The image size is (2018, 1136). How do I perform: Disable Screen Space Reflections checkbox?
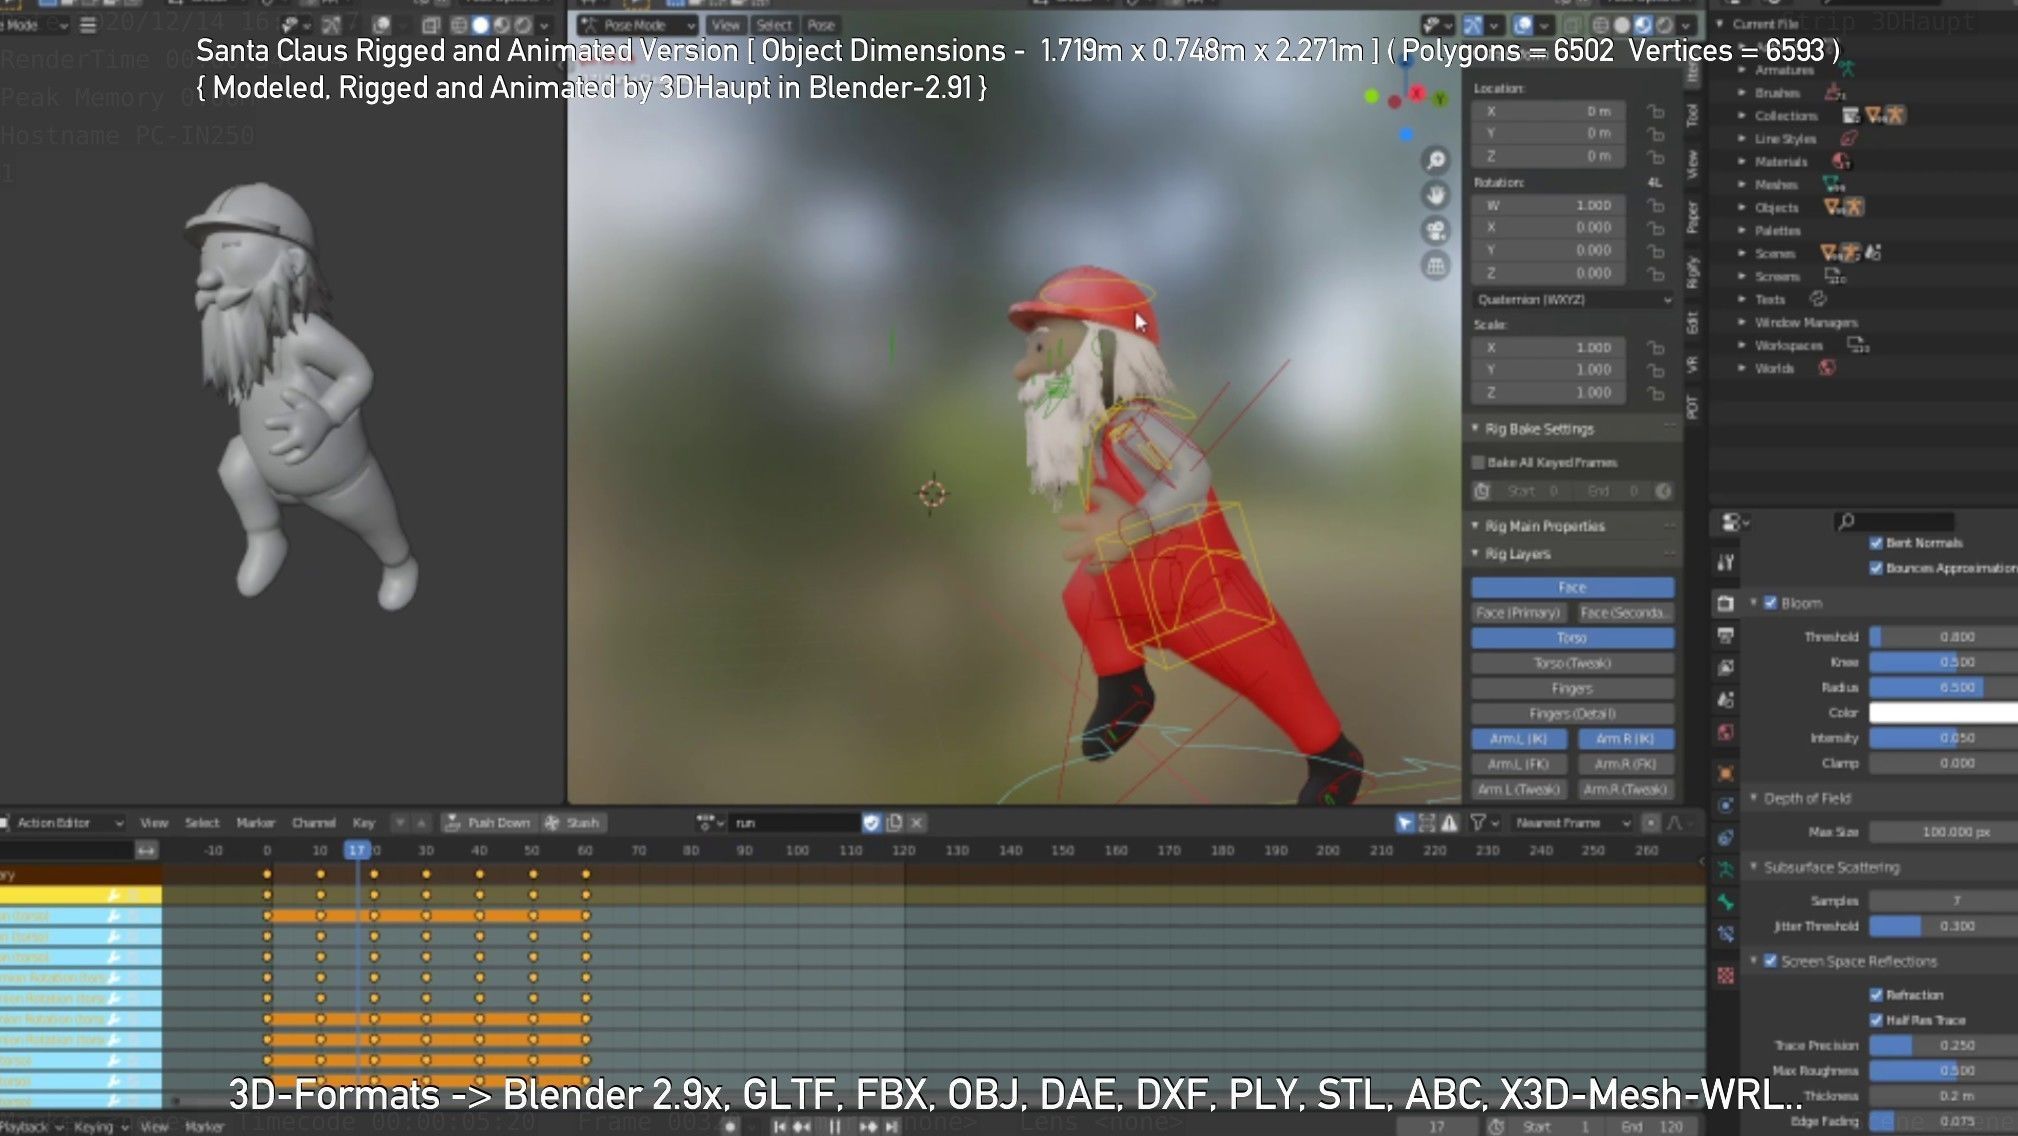click(x=1770, y=961)
